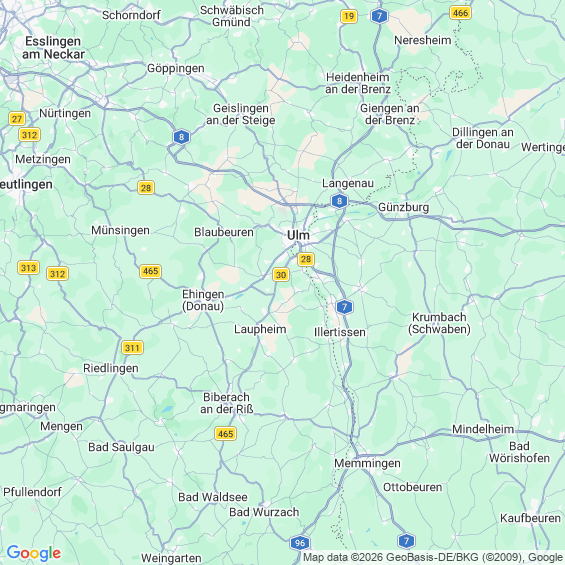Click the A8 shield near Langenau

339,201
